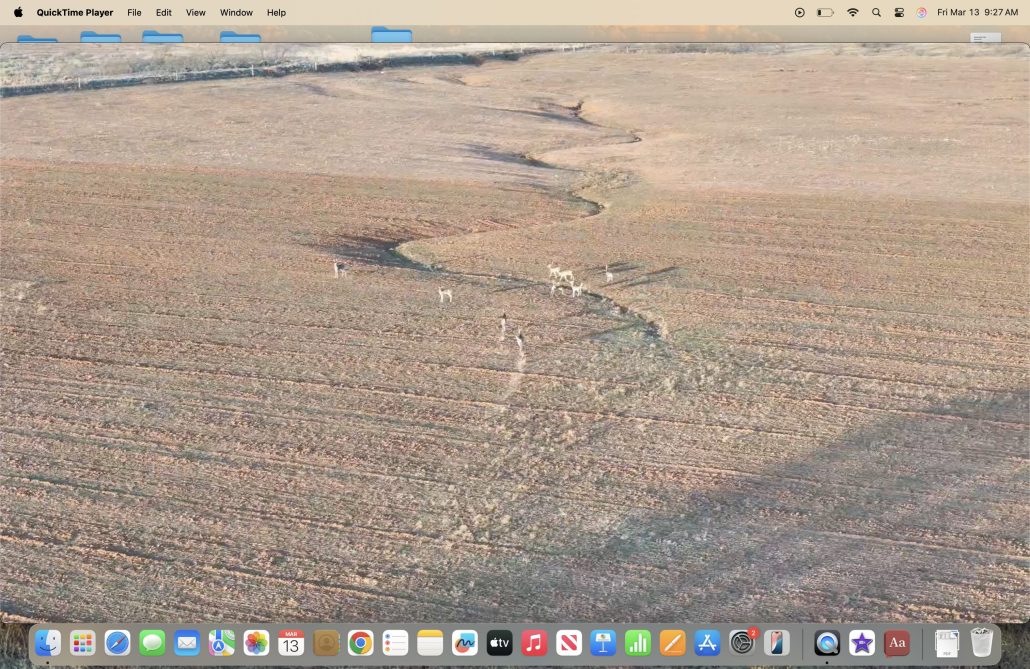Click the Now Playing menu bar icon

pos(799,13)
